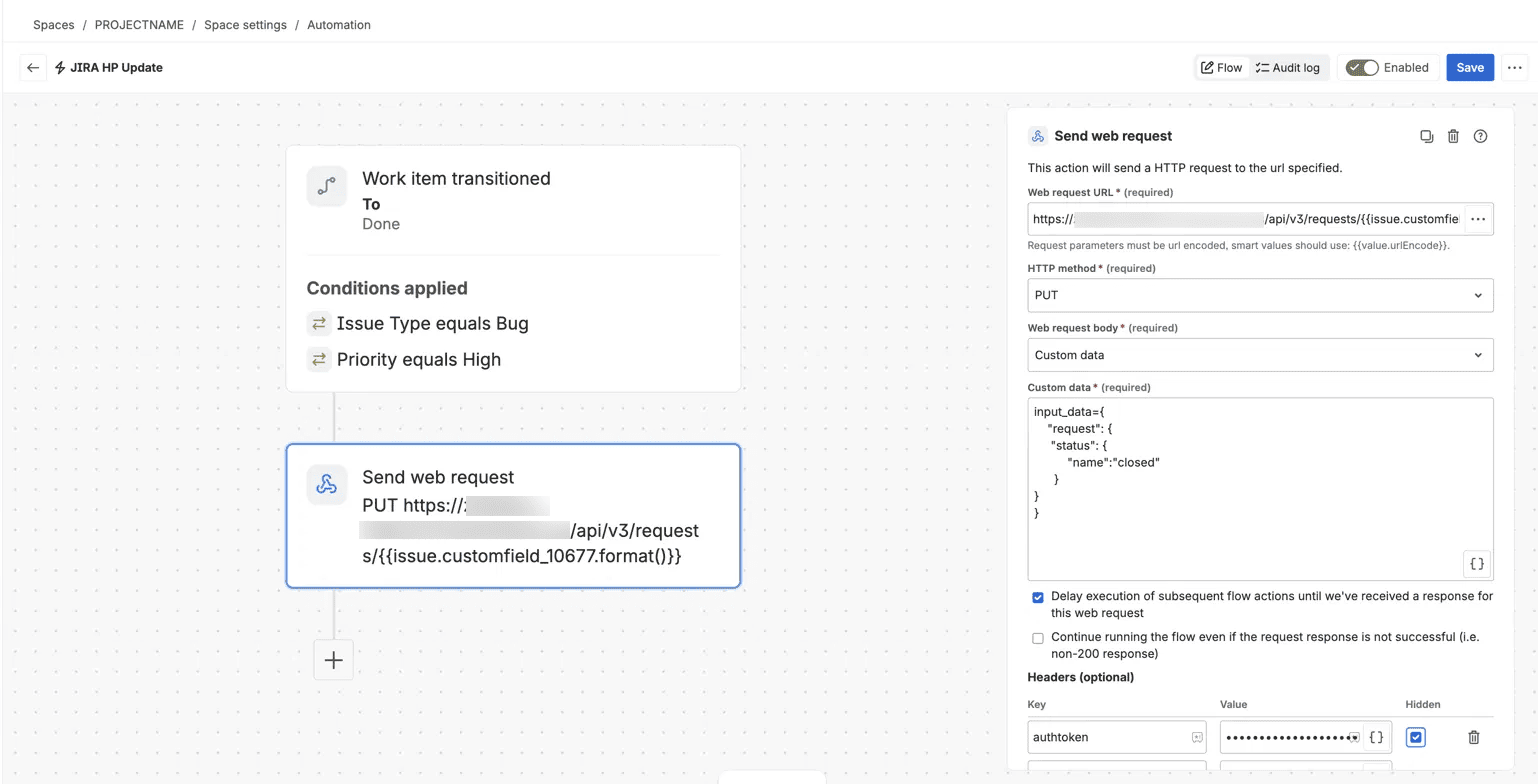Open Automation breadcrumb link
Image resolution: width=1538 pixels, height=784 pixels.
339,25
